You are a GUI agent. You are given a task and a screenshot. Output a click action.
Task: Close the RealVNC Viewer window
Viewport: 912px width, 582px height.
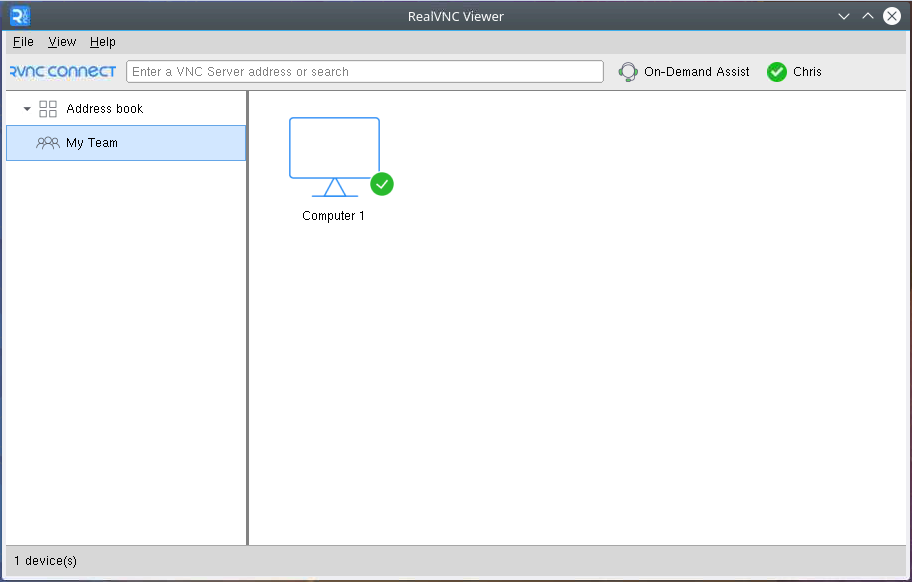[x=892, y=16]
